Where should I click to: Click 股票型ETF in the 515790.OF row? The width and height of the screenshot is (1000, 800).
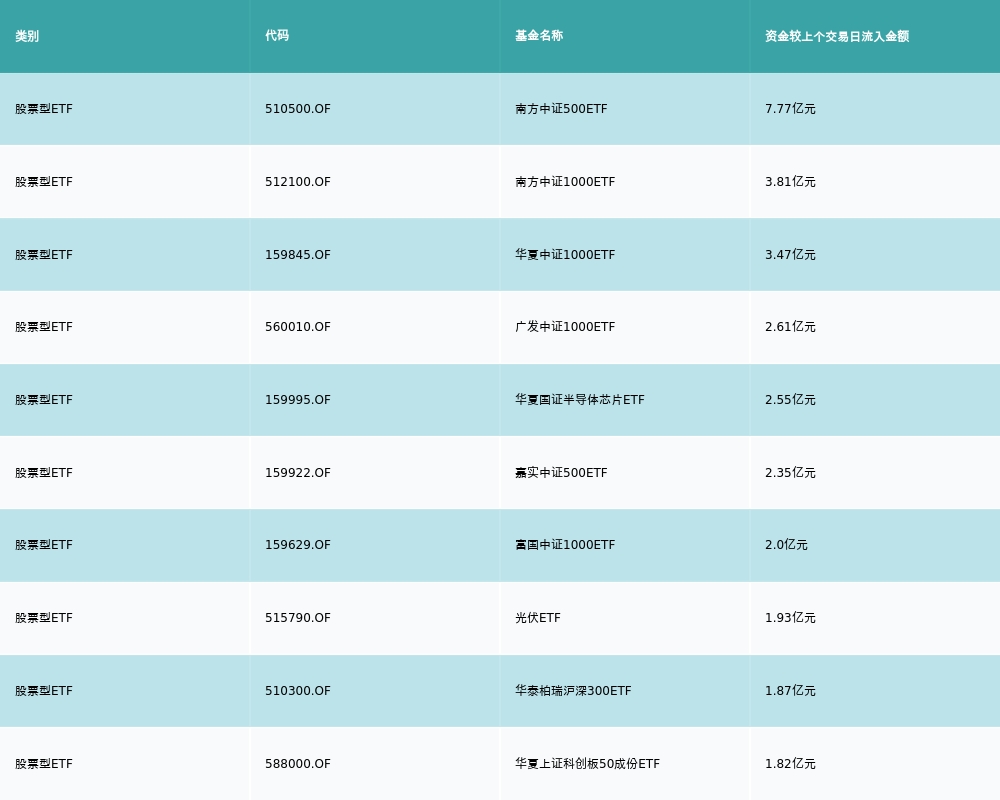tap(44, 618)
